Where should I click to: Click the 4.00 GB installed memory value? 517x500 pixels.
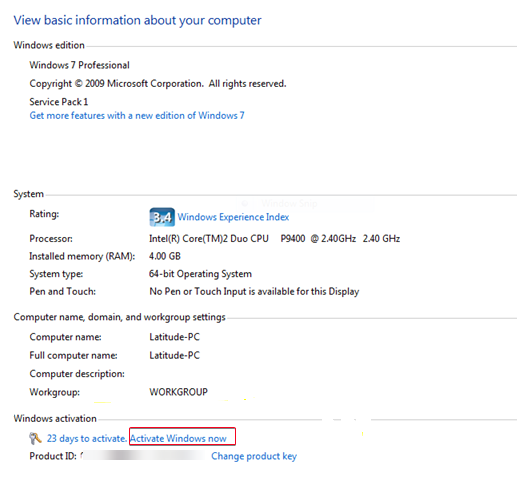[165, 256]
